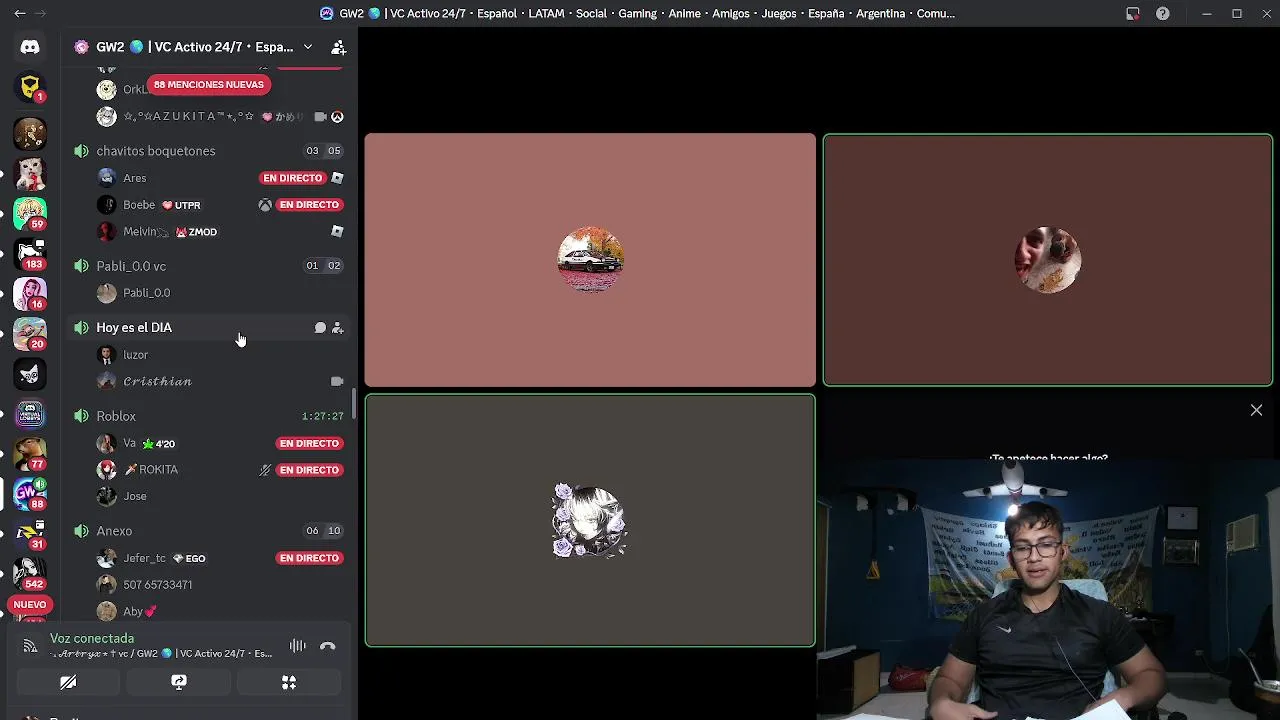The height and width of the screenshot is (720, 1280).
Task: Create invite for Hoy es el DIA channel
Action: coord(337,328)
